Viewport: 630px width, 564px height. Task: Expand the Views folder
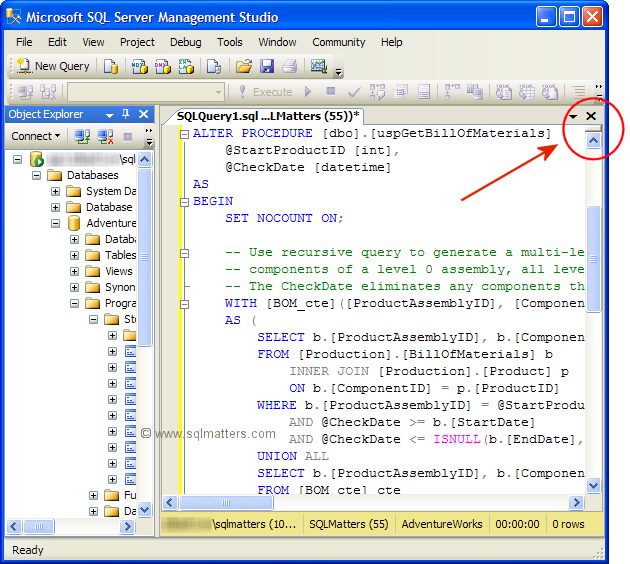pos(74,272)
